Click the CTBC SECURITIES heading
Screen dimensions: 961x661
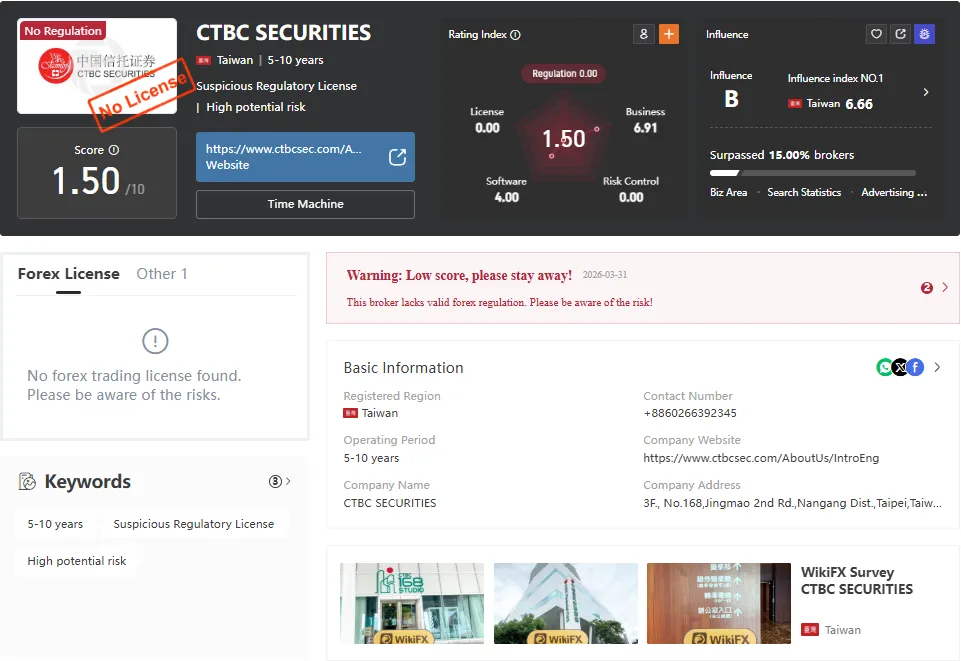click(283, 32)
